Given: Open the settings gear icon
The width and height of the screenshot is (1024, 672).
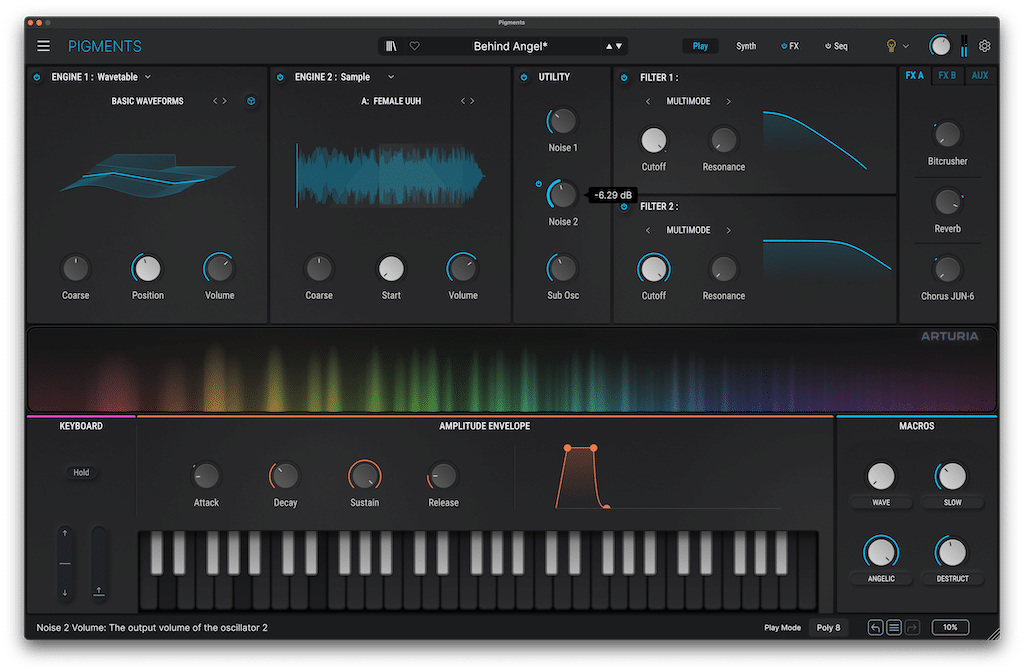Looking at the screenshot, I should (984, 46).
